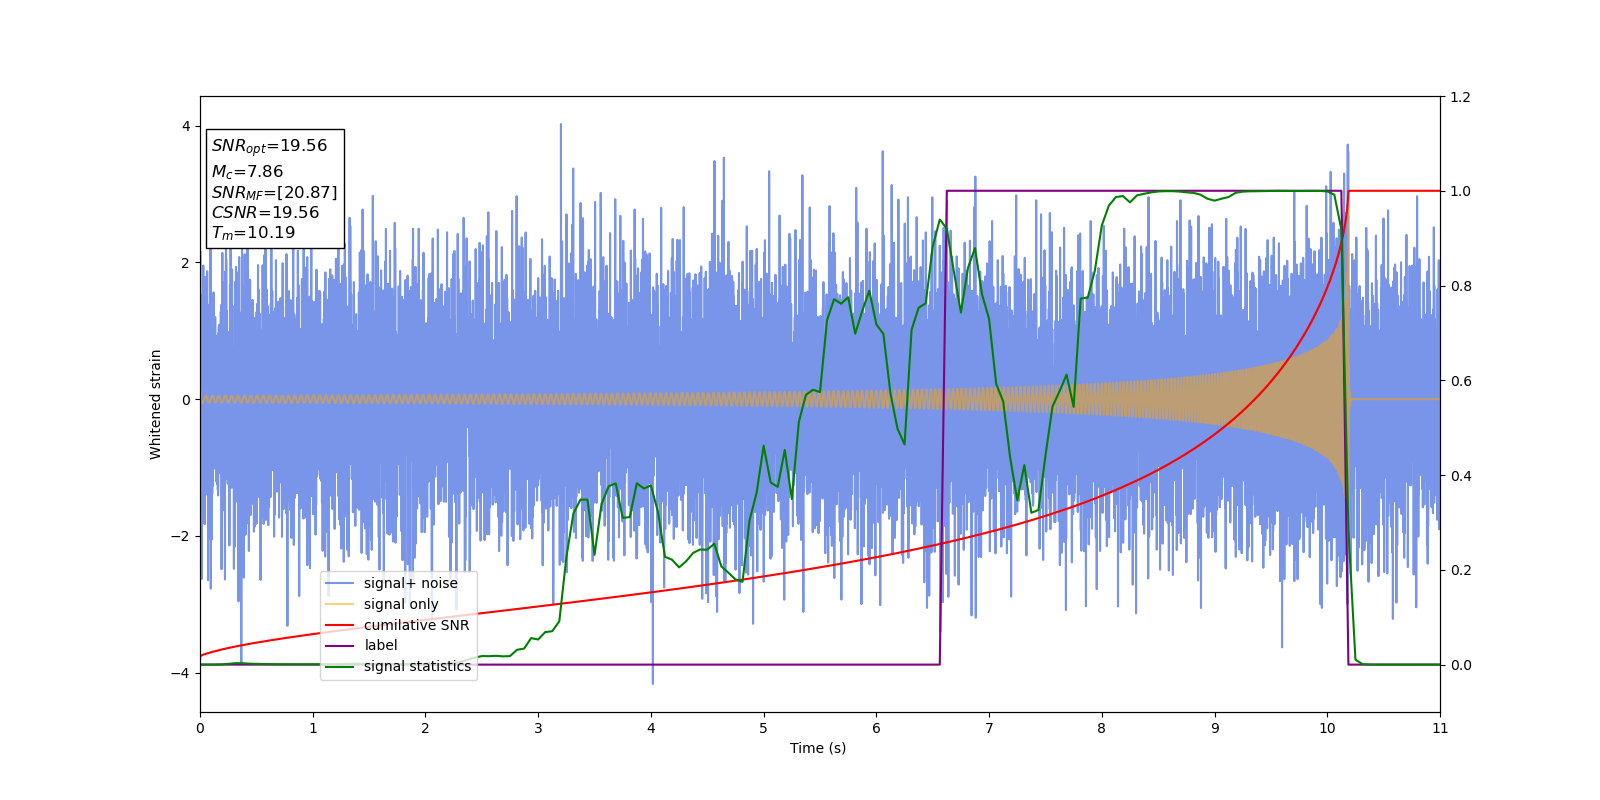Click right y-axis tick label 0.2
This screenshot has height=800, width=1600.
(1460, 571)
